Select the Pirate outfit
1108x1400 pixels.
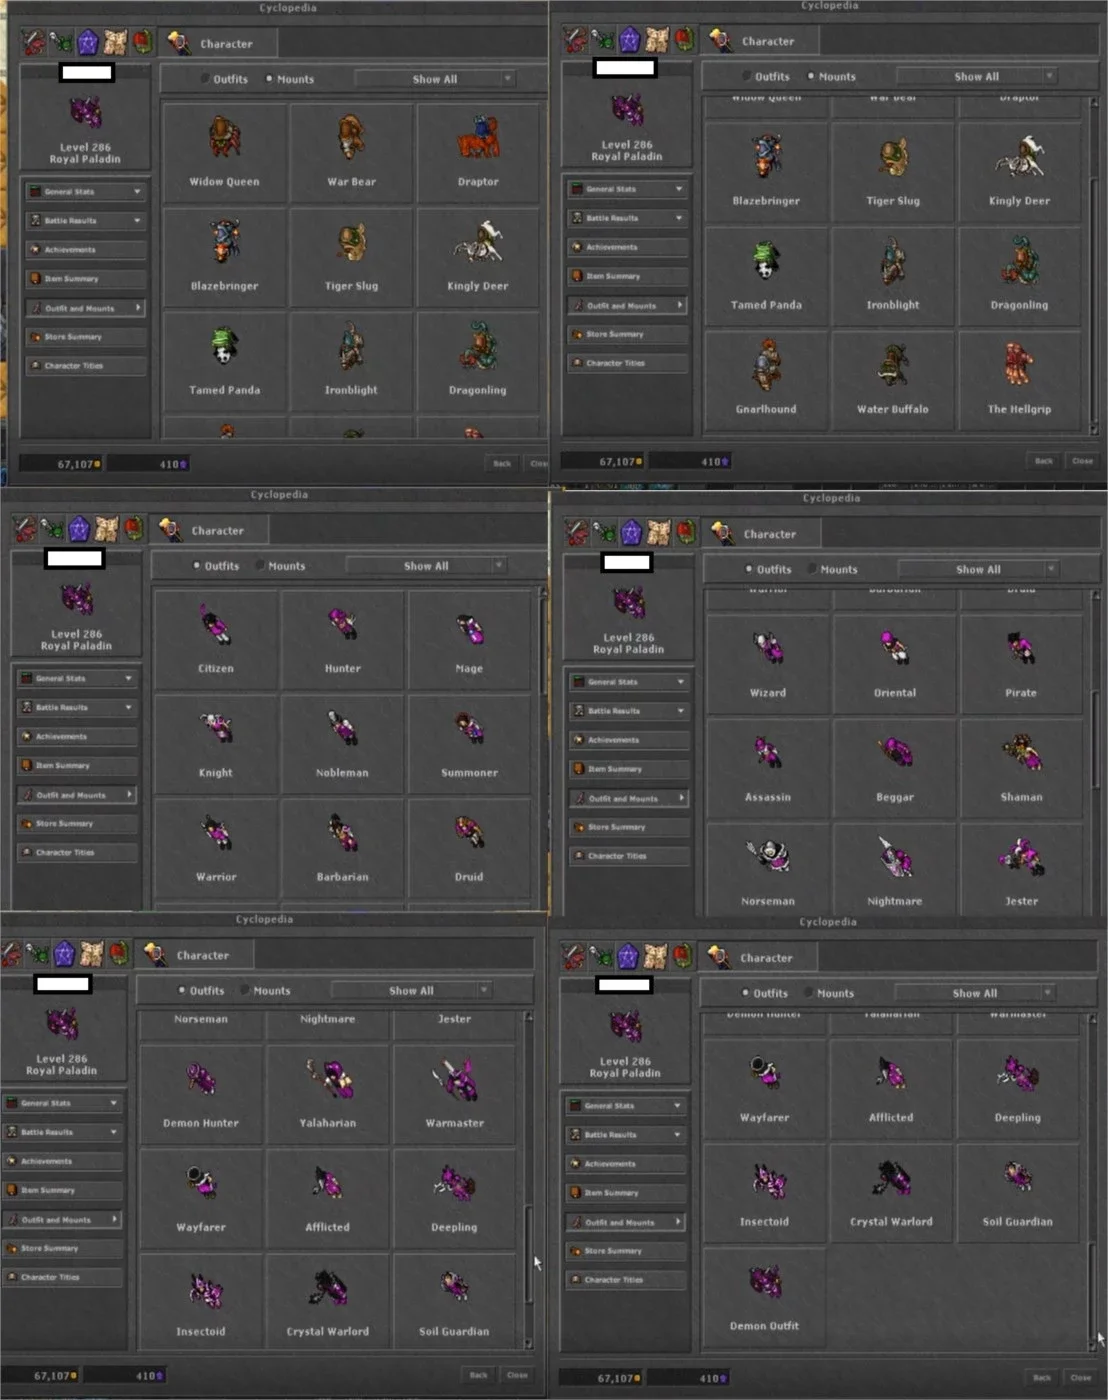[1021, 664]
